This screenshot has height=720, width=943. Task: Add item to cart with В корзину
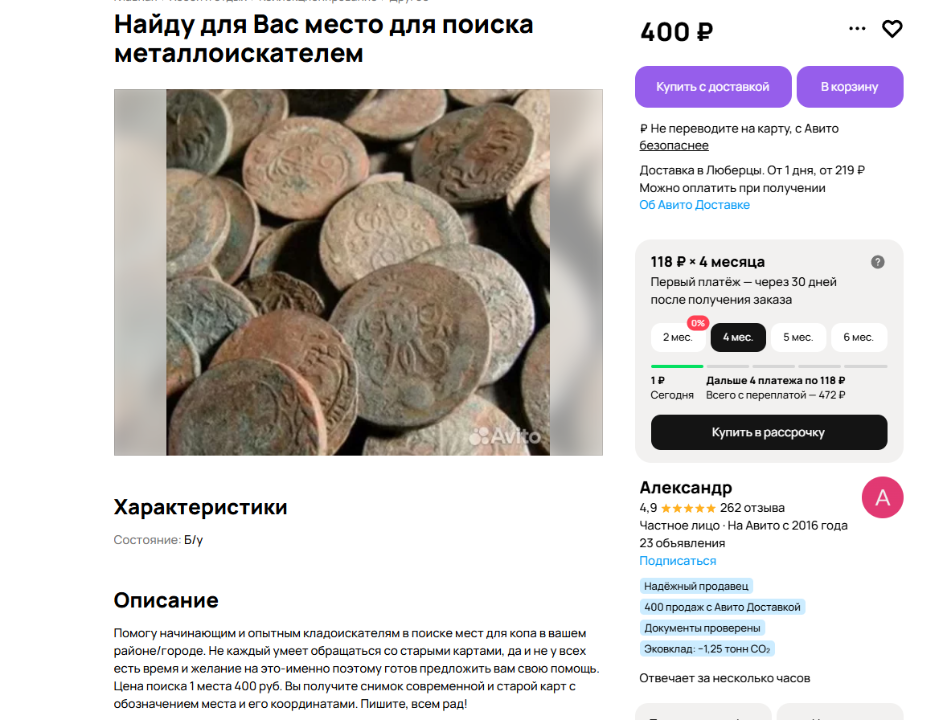[x=850, y=87]
